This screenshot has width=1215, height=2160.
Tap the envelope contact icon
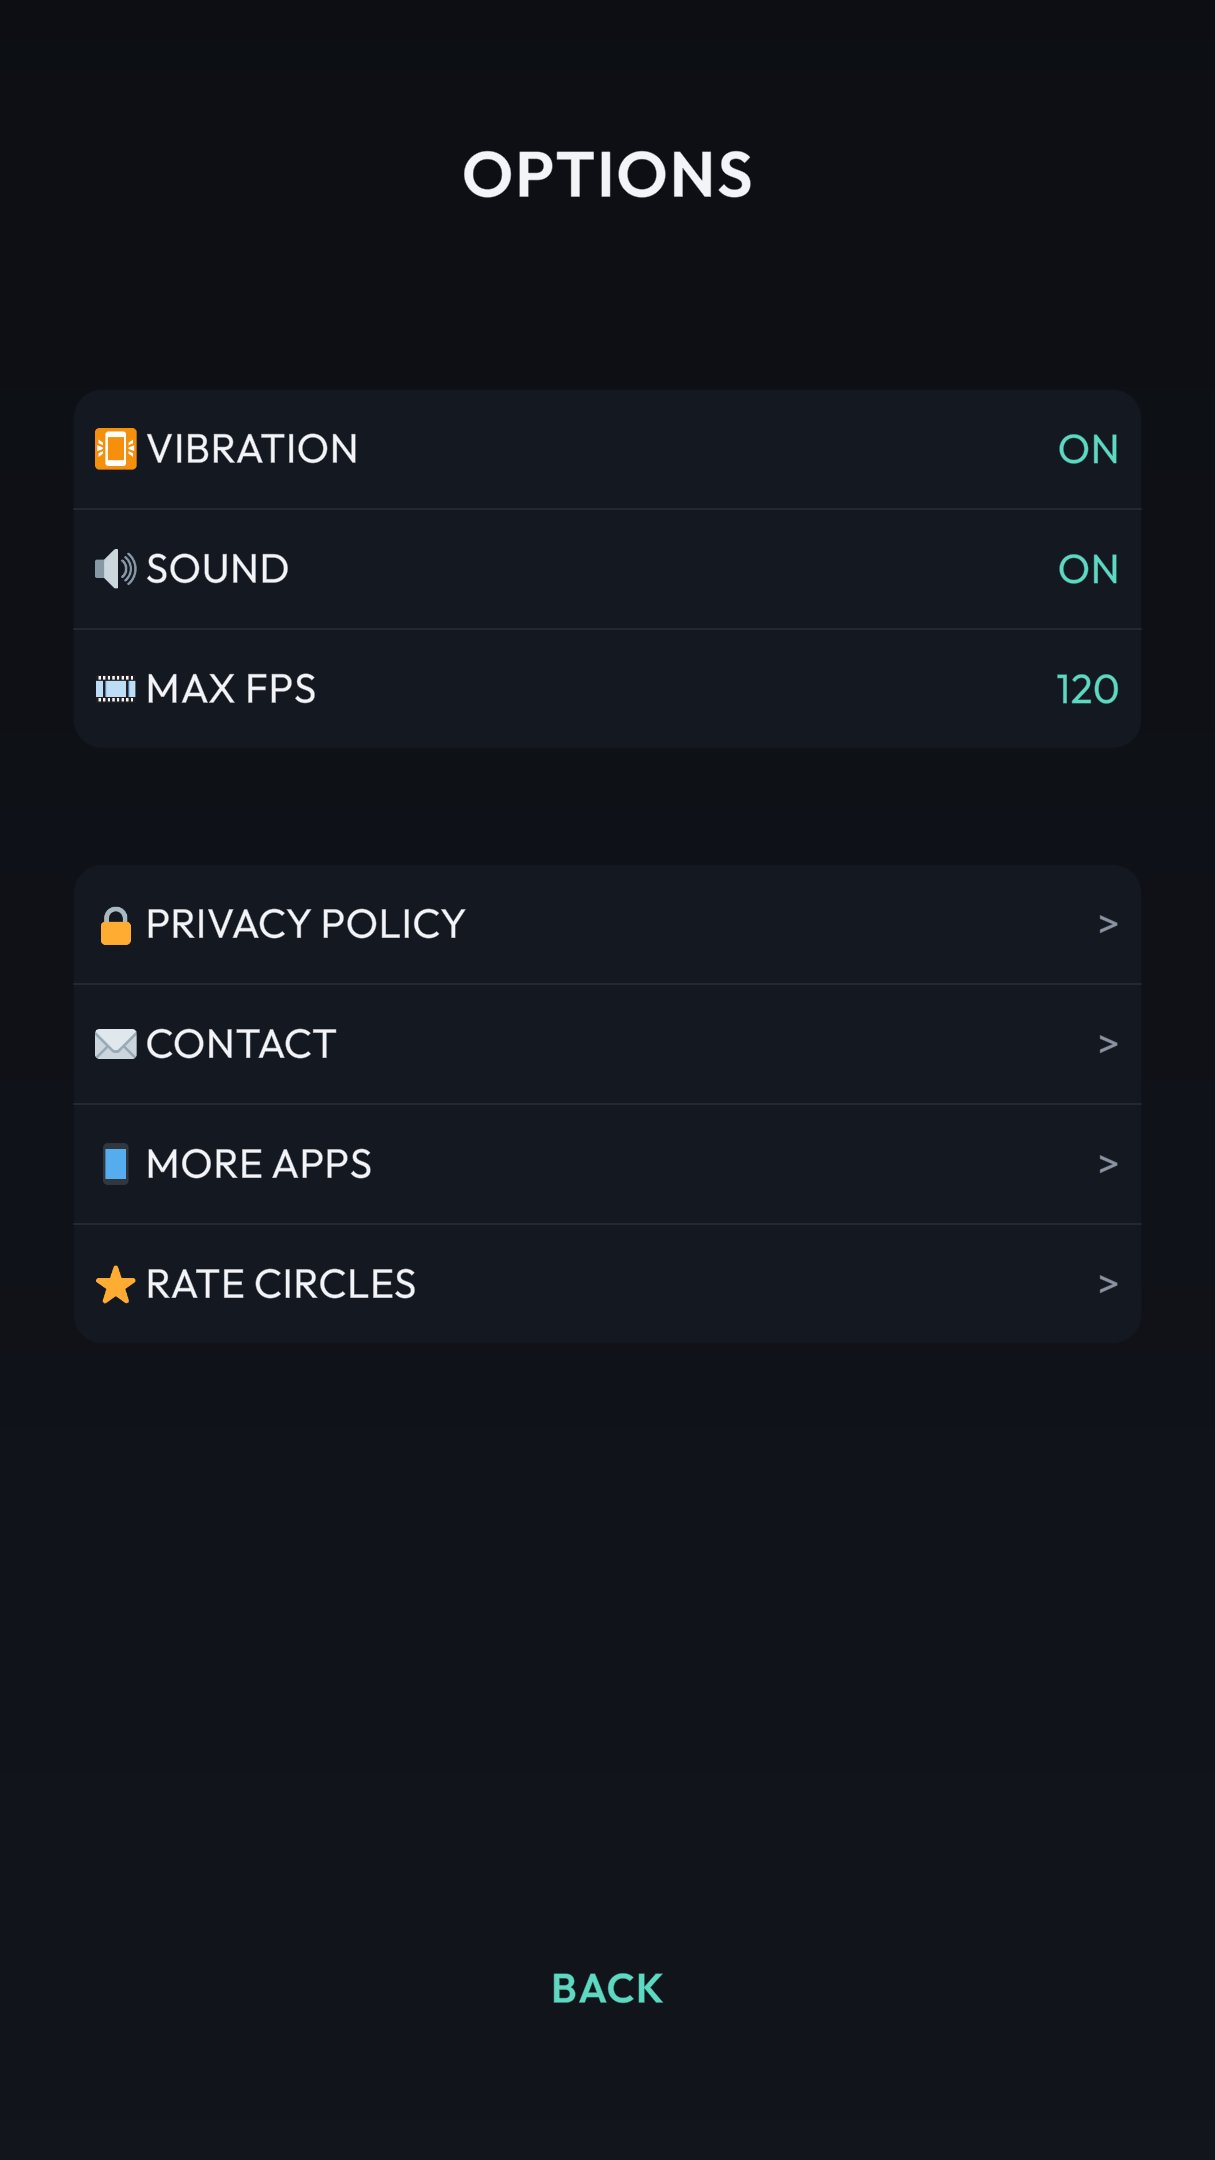[115, 1044]
